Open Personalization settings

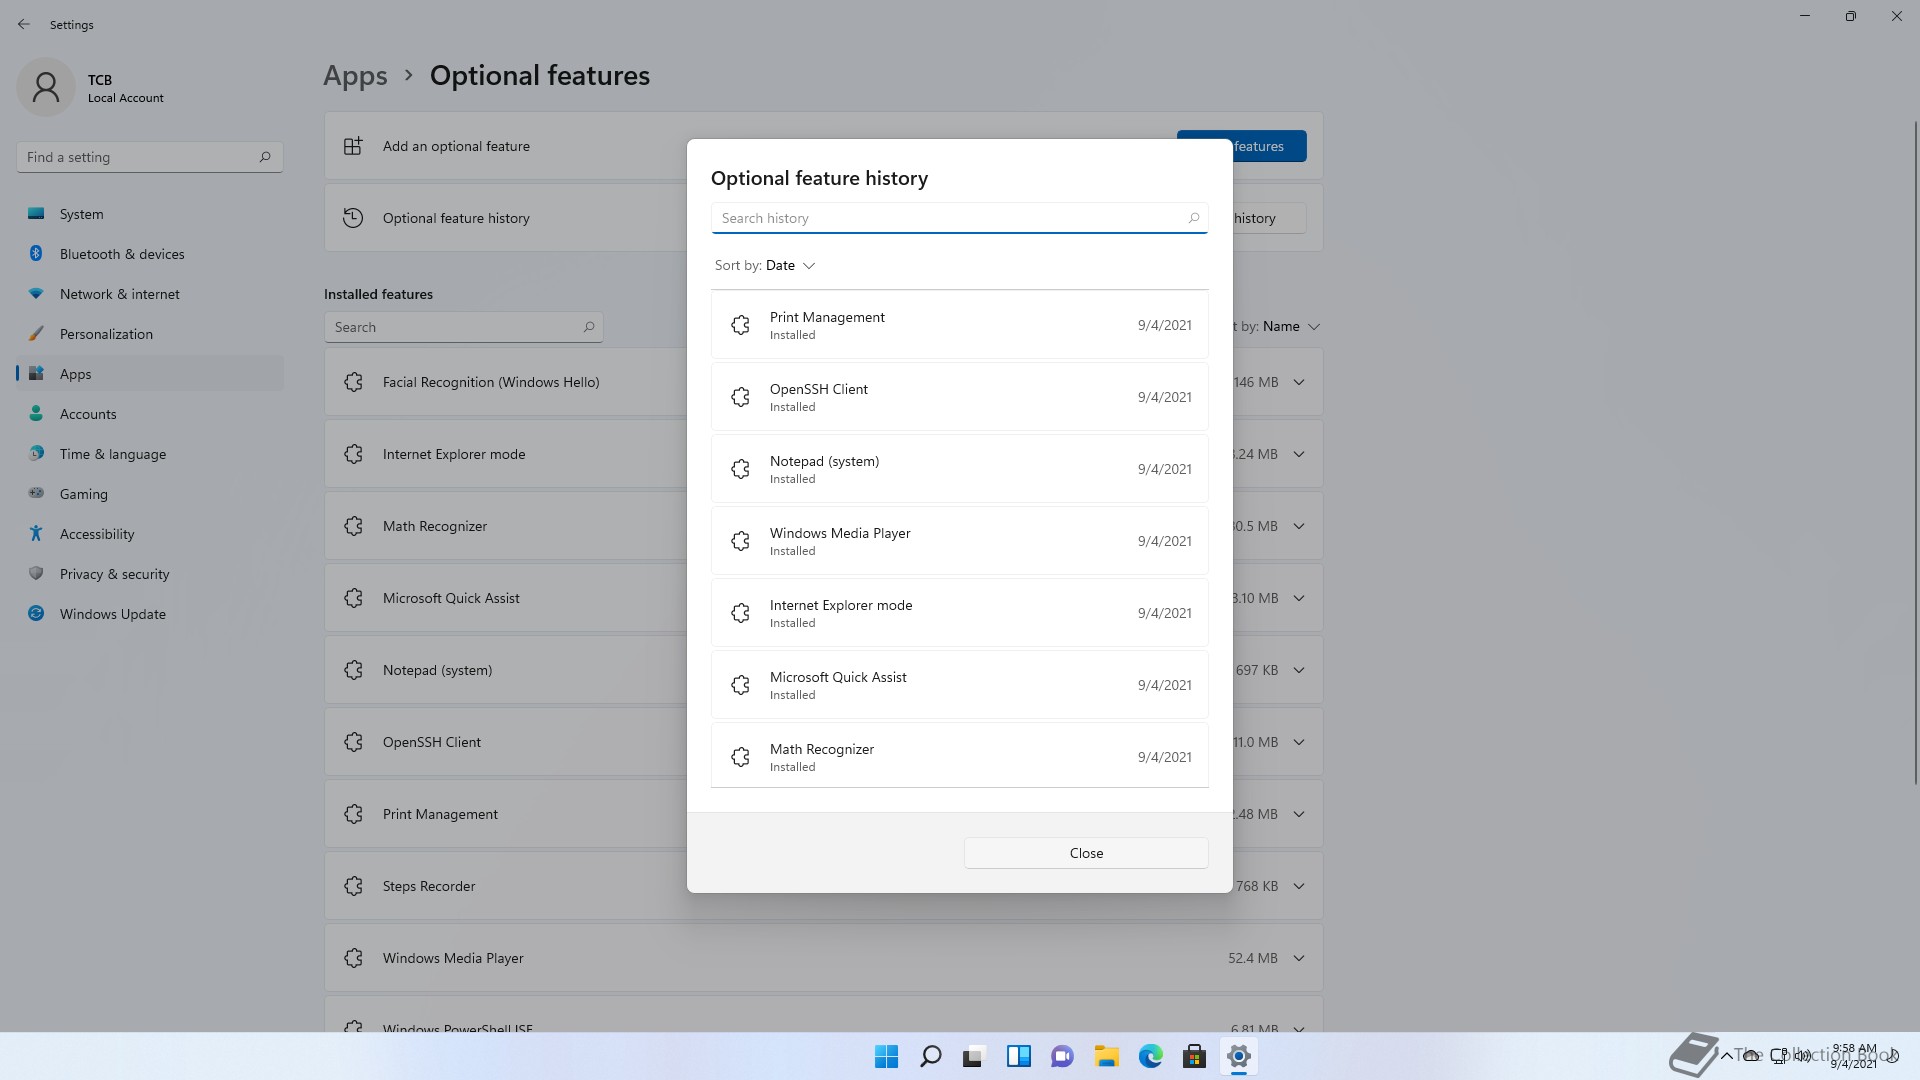pyautogui.click(x=150, y=334)
